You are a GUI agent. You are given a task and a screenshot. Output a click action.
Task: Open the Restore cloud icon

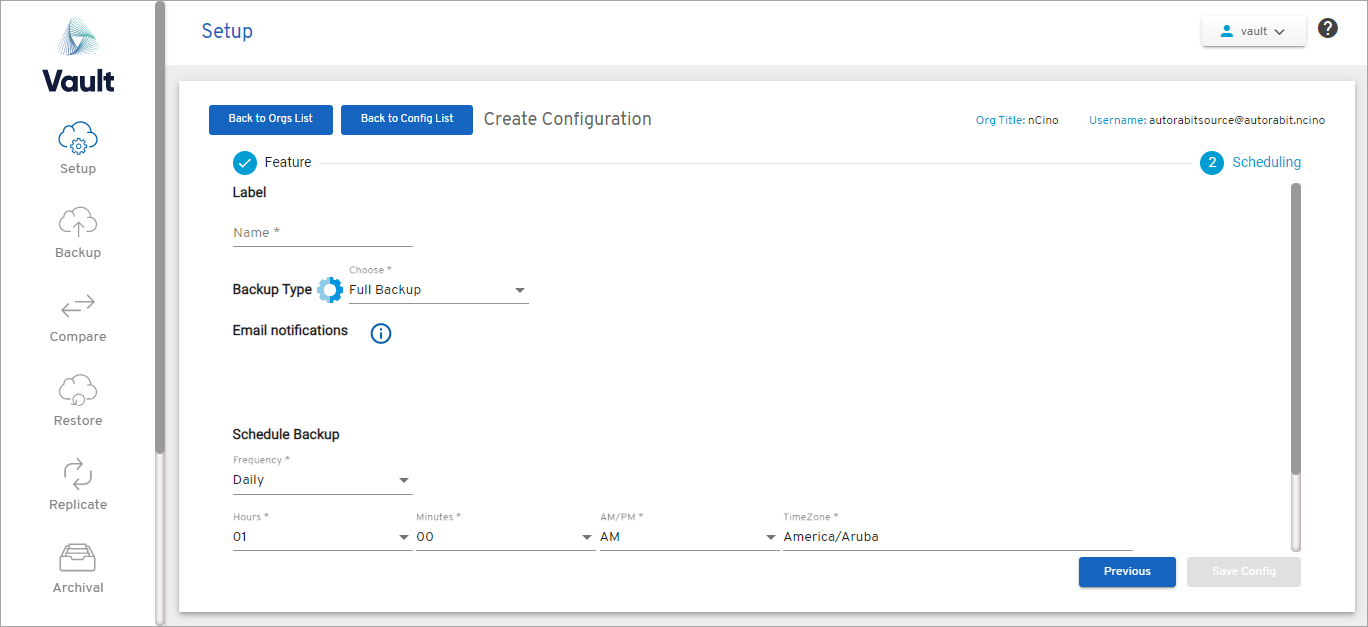click(x=78, y=390)
